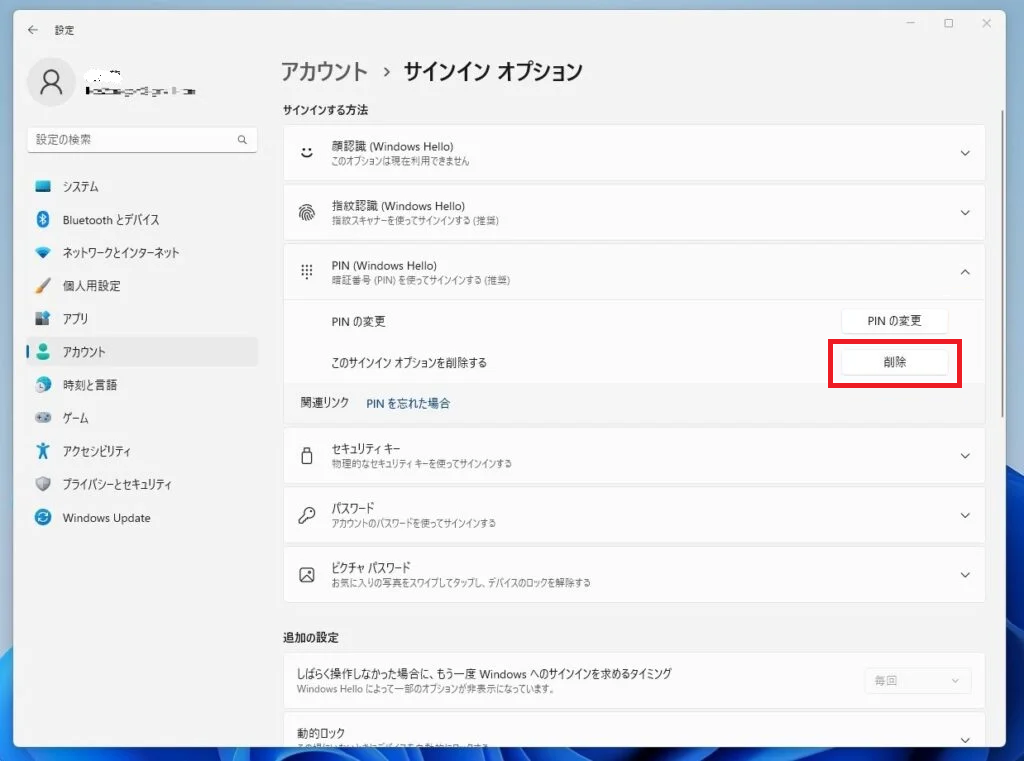Click the システム monitor icon
1024x761 pixels.
43,187
